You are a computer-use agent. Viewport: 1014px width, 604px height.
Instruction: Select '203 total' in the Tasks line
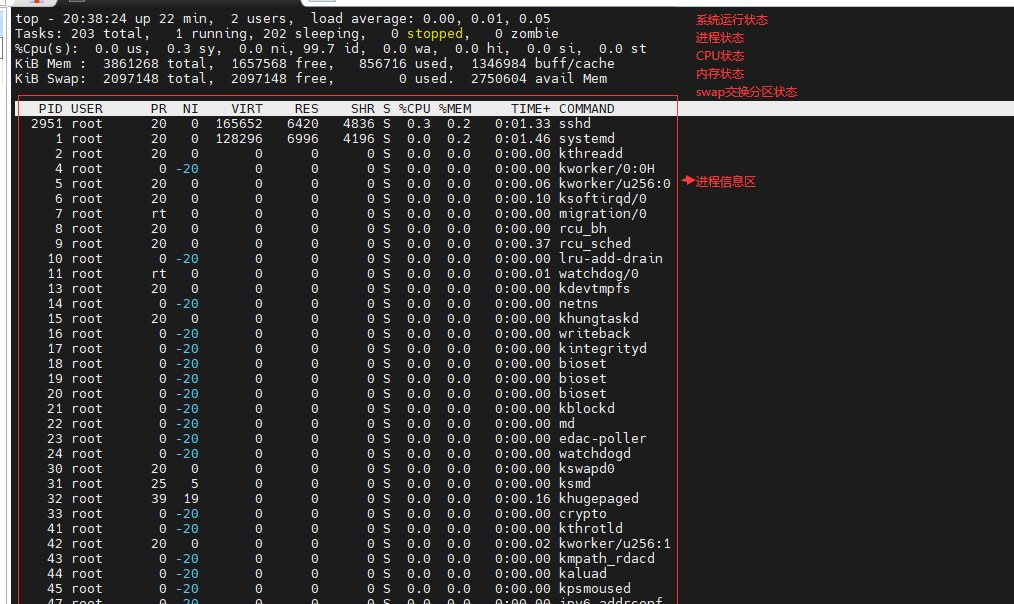107,34
